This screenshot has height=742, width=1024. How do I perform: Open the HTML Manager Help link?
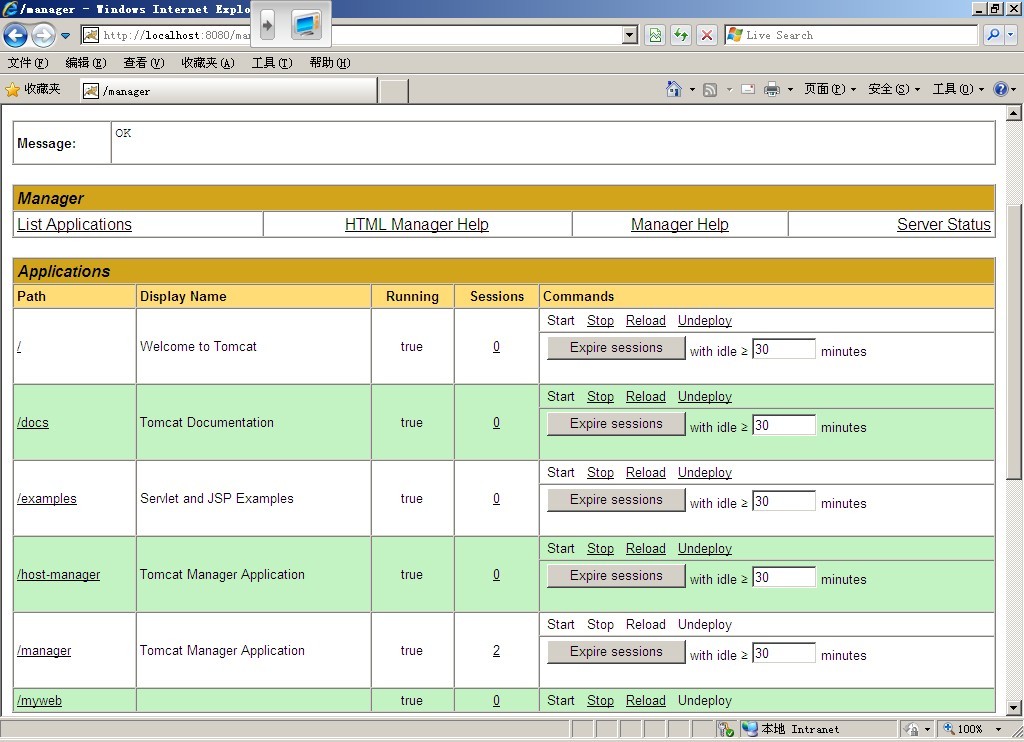coord(417,224)
